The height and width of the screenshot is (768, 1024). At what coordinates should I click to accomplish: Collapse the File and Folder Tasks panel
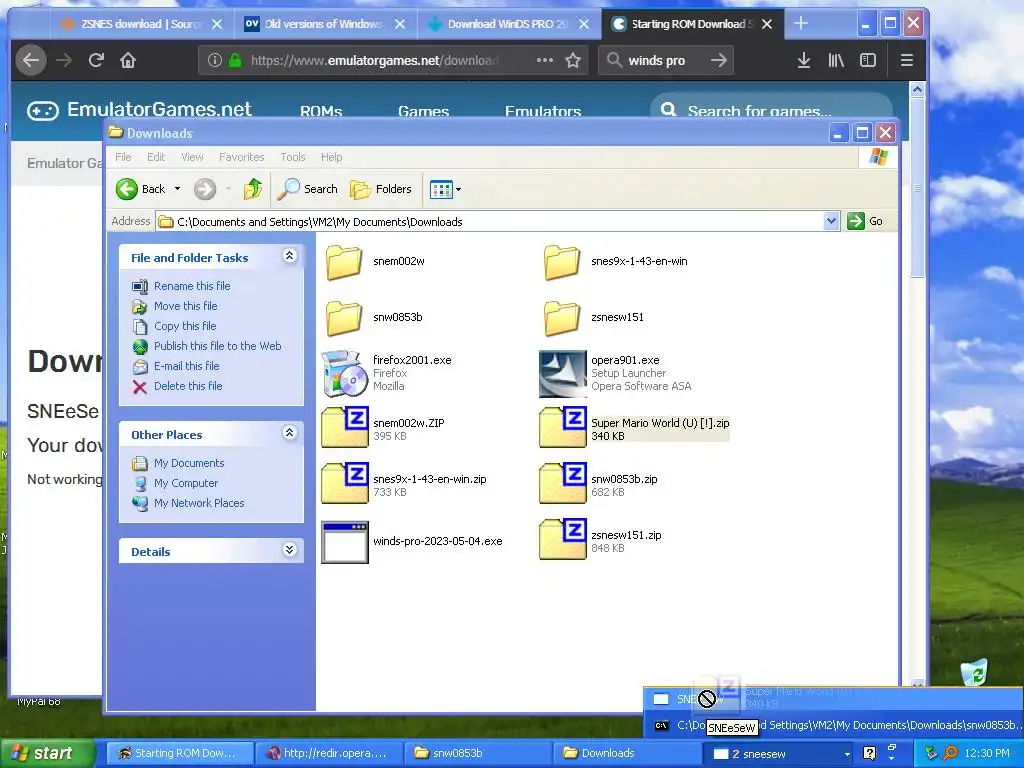(x=289, y=256)
